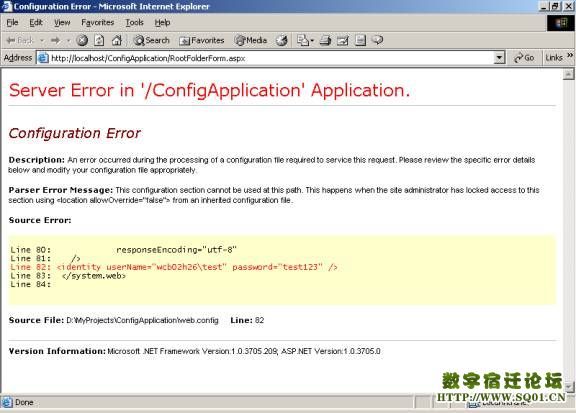Click the scrollbar up arrow

tap(568, 74)
